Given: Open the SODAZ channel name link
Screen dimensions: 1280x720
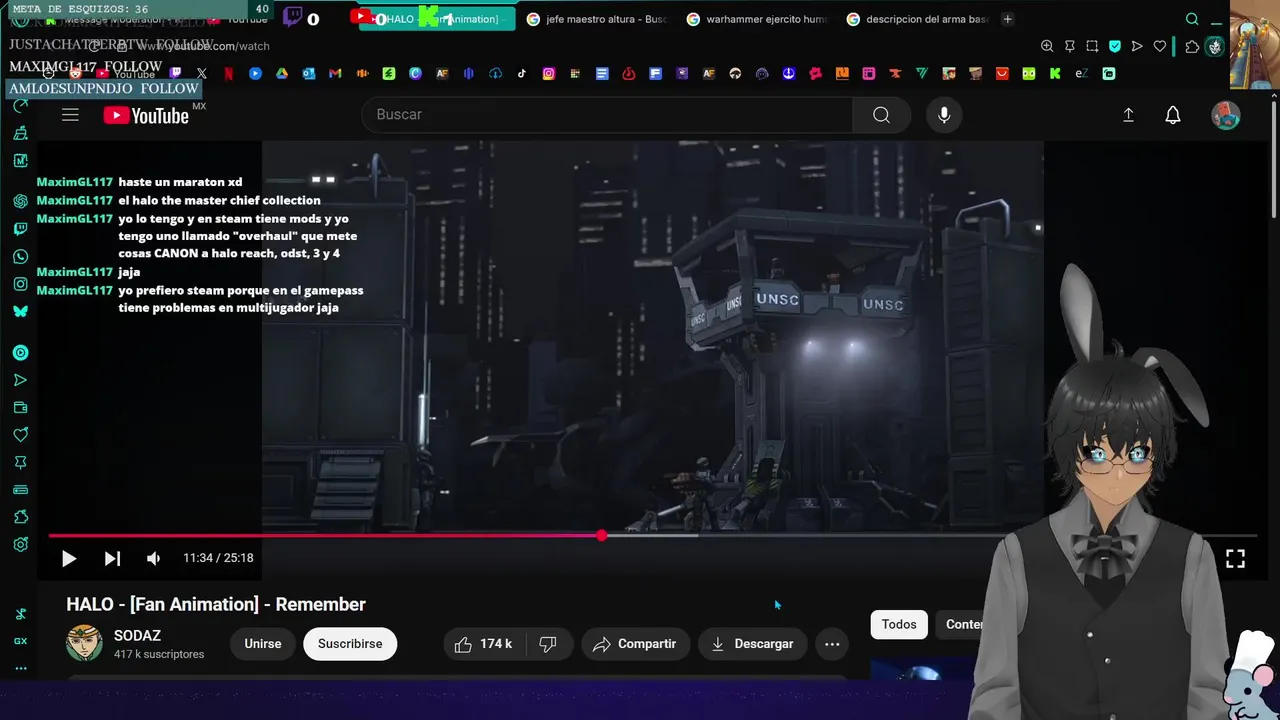Looking at the screenshot, I should click(137, 636).
